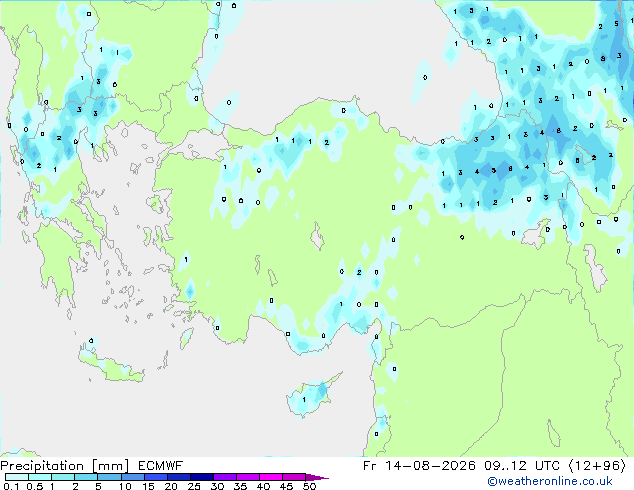Click the legend label '35'
The height and width of the screenshot is (490, 634).
240,486
